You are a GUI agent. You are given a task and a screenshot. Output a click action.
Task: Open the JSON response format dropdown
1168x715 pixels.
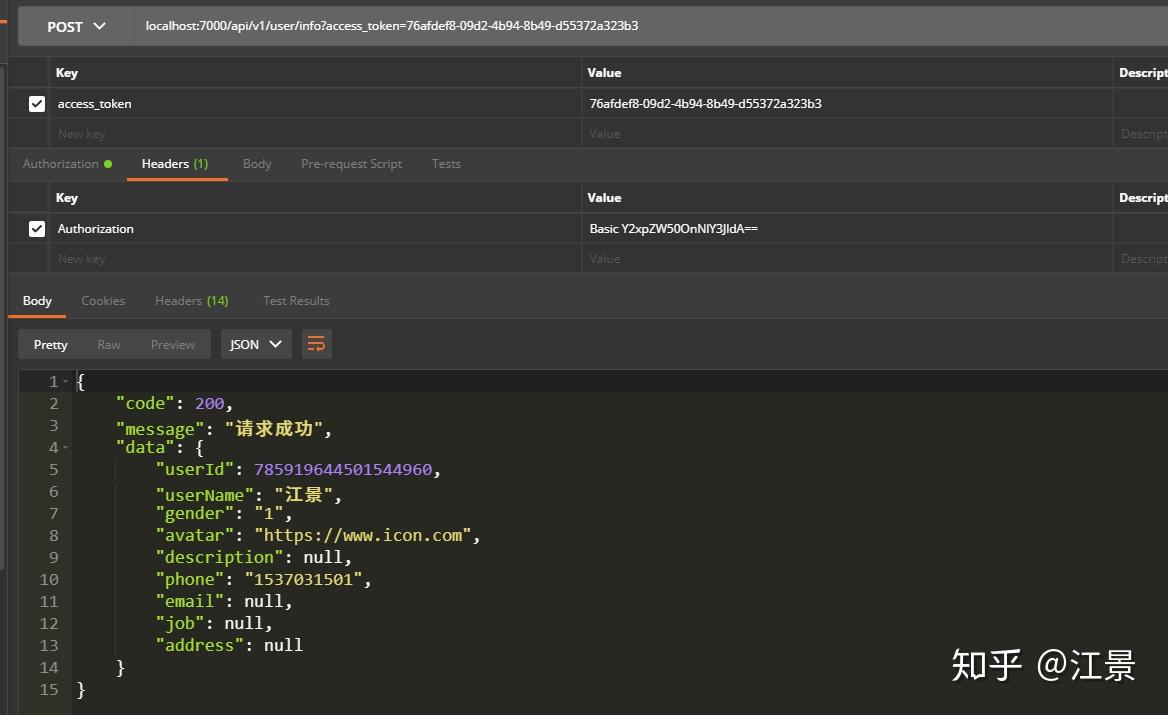tap(255, 343)
